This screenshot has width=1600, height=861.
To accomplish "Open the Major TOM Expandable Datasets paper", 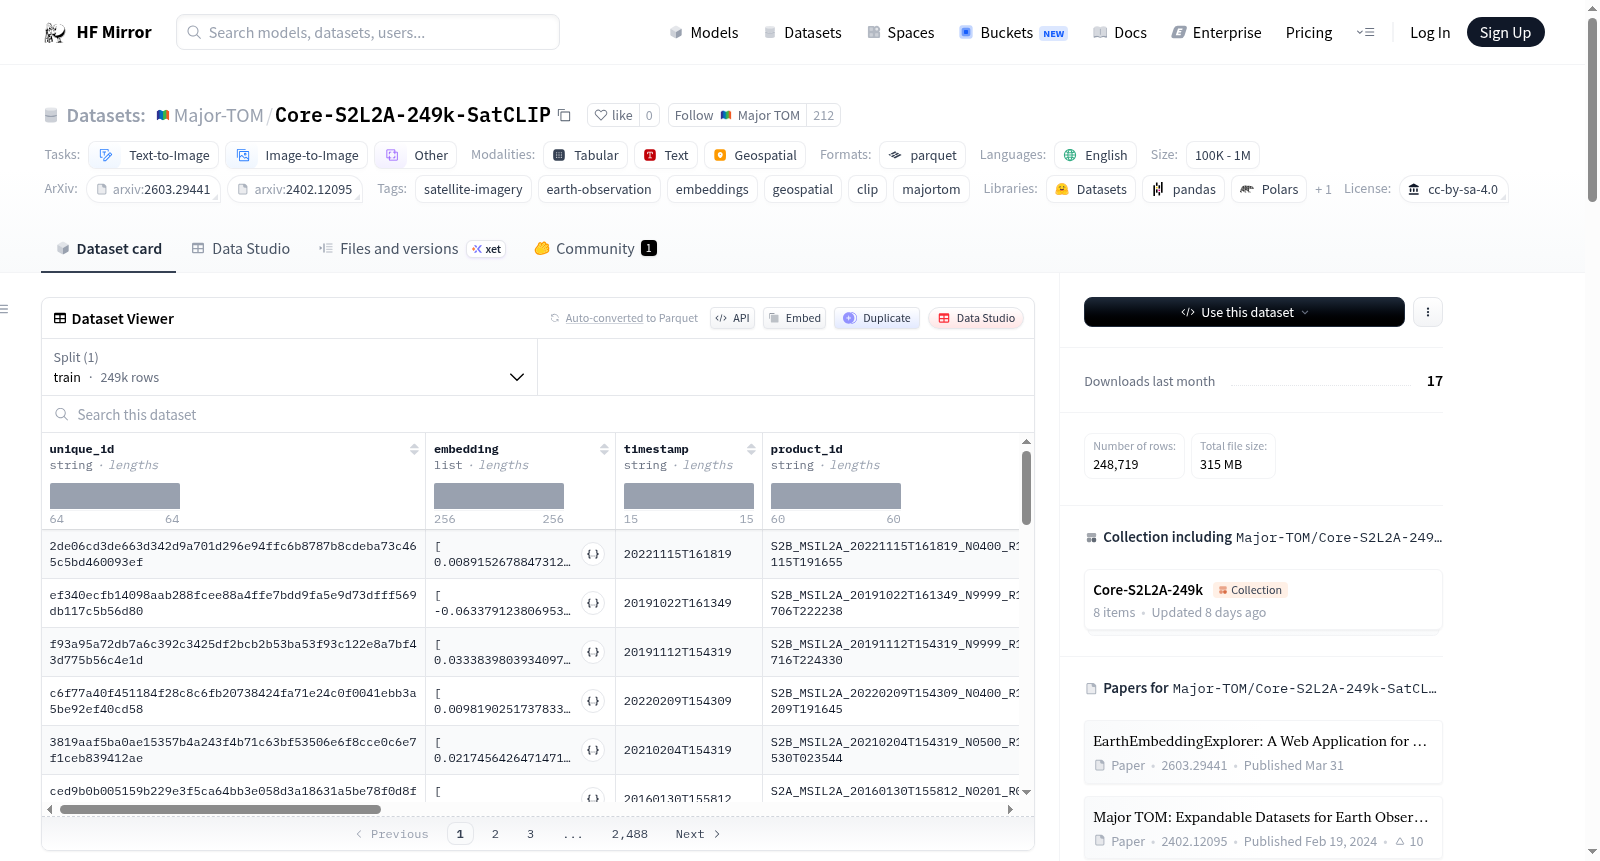I will [x=1263, y=828].
